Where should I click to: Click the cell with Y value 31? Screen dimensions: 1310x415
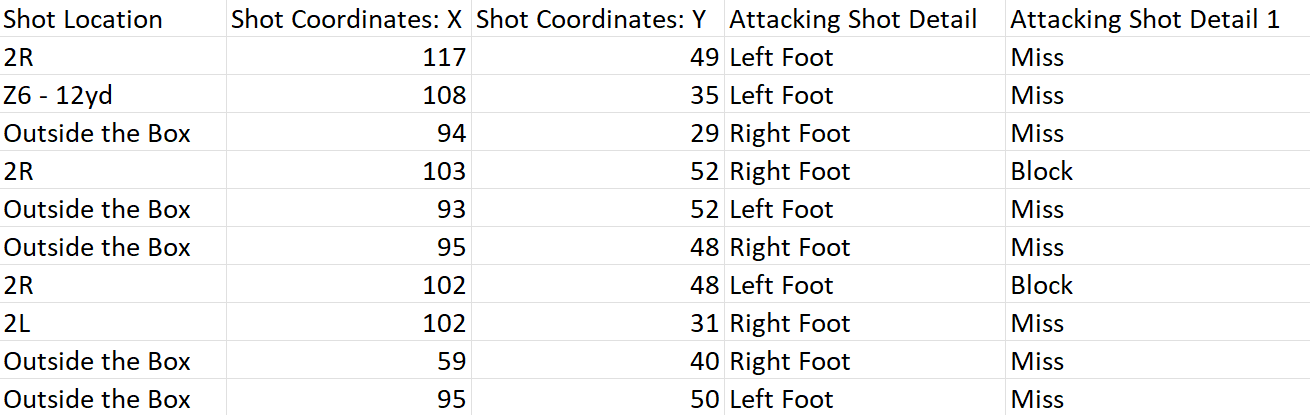tap(598, 323)
